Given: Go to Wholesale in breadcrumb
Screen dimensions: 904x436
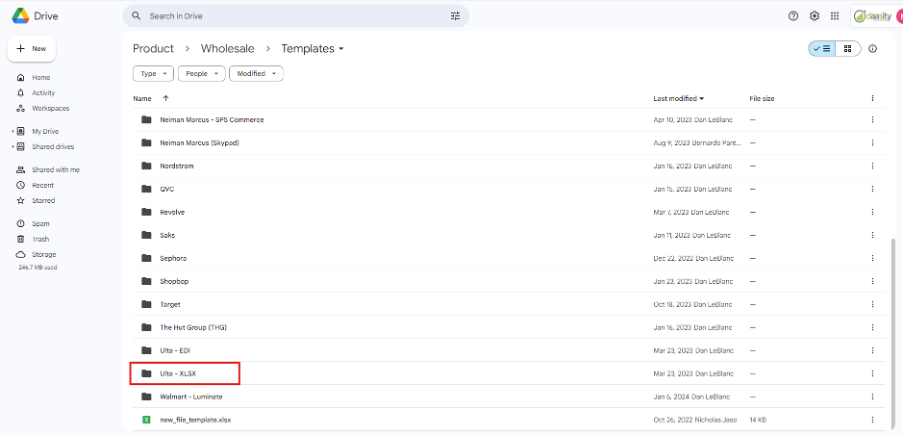Looking at the screenshot, I should [x=227, y=48].
